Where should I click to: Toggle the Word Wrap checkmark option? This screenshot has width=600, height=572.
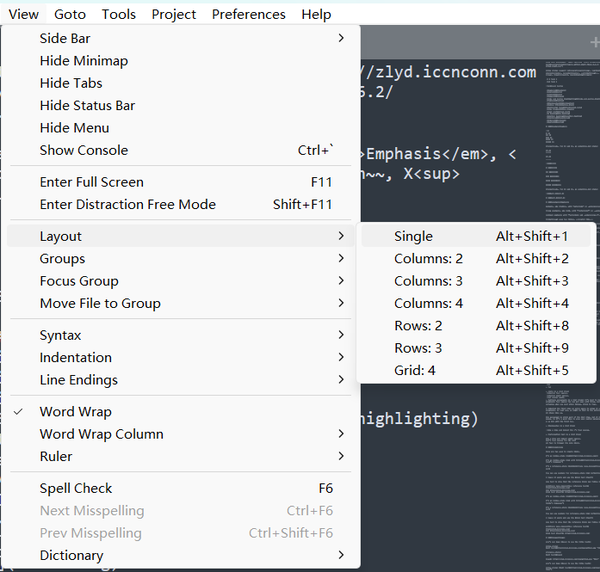click(x=76, y=412)
